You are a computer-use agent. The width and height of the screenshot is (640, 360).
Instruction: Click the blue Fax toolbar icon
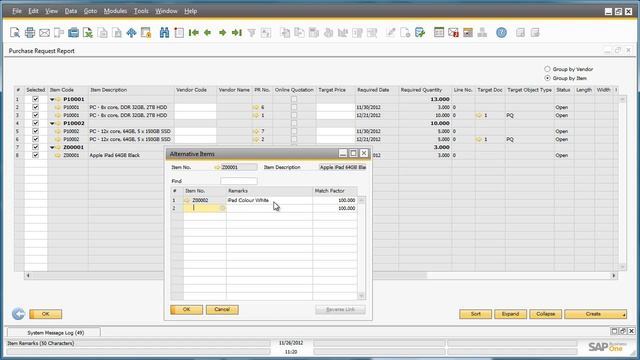click(x=73, y=33)
